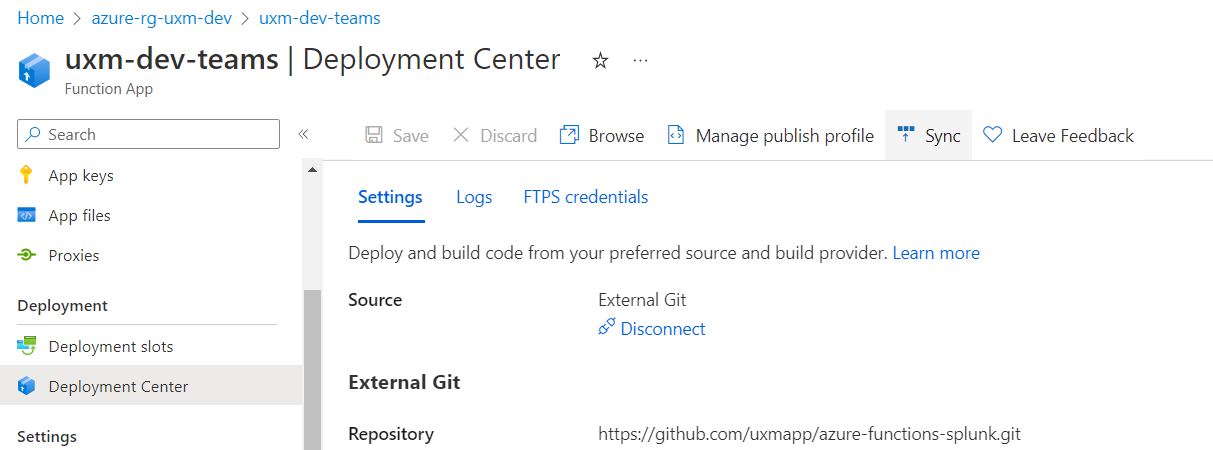Navigate to Deployment slots
The width and height of the screenshot is (1213, 450).
(110, 347)
